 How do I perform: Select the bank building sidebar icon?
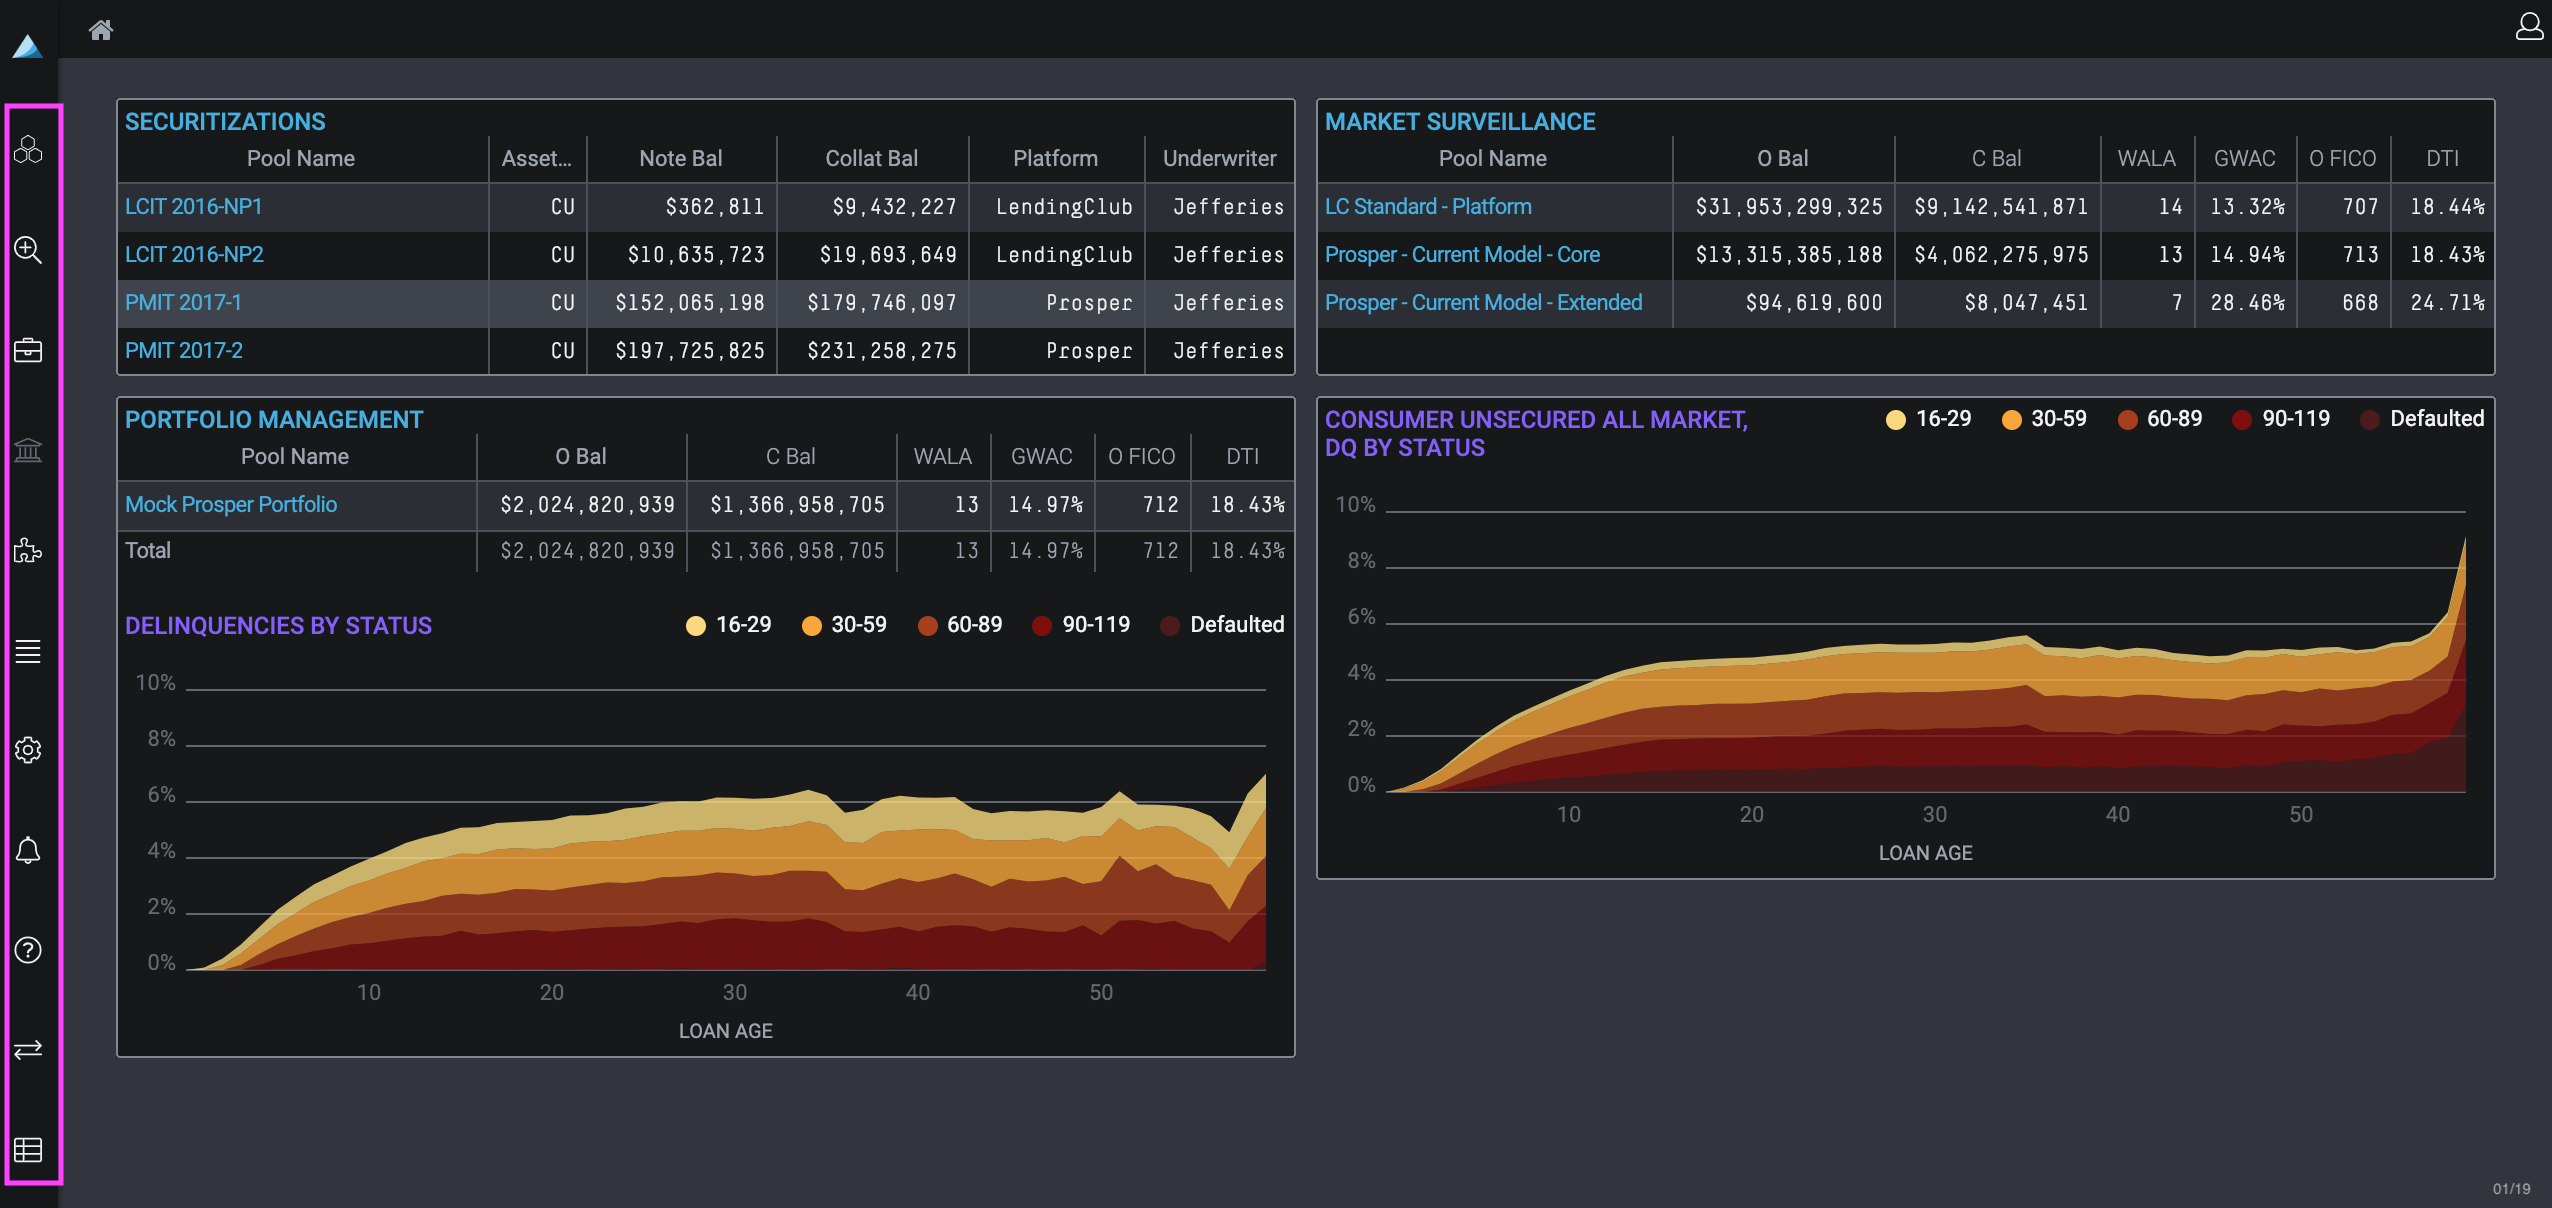point(28,450)
